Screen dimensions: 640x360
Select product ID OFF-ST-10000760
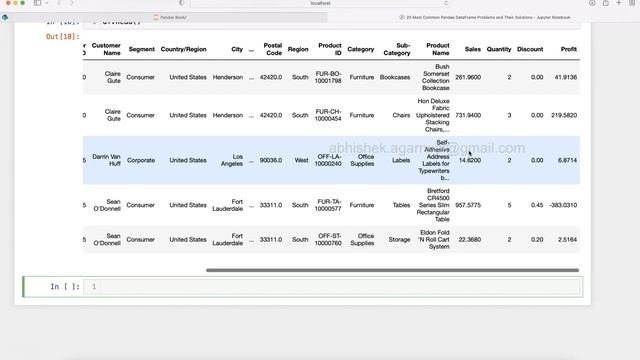coord(328,239)
